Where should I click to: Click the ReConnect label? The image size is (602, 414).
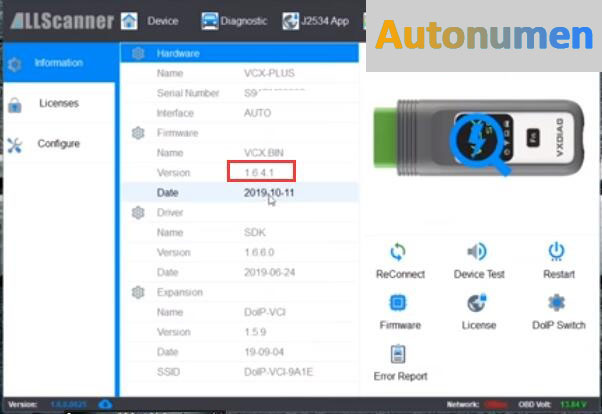[x=400, y=274]
